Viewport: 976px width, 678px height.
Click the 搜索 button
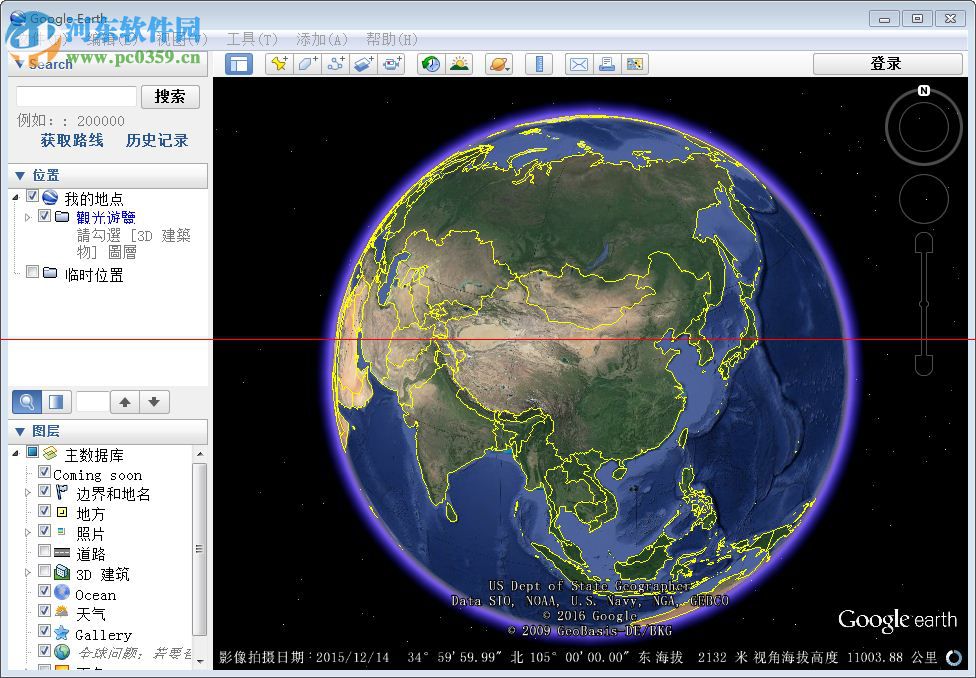[x=171, y=96]
